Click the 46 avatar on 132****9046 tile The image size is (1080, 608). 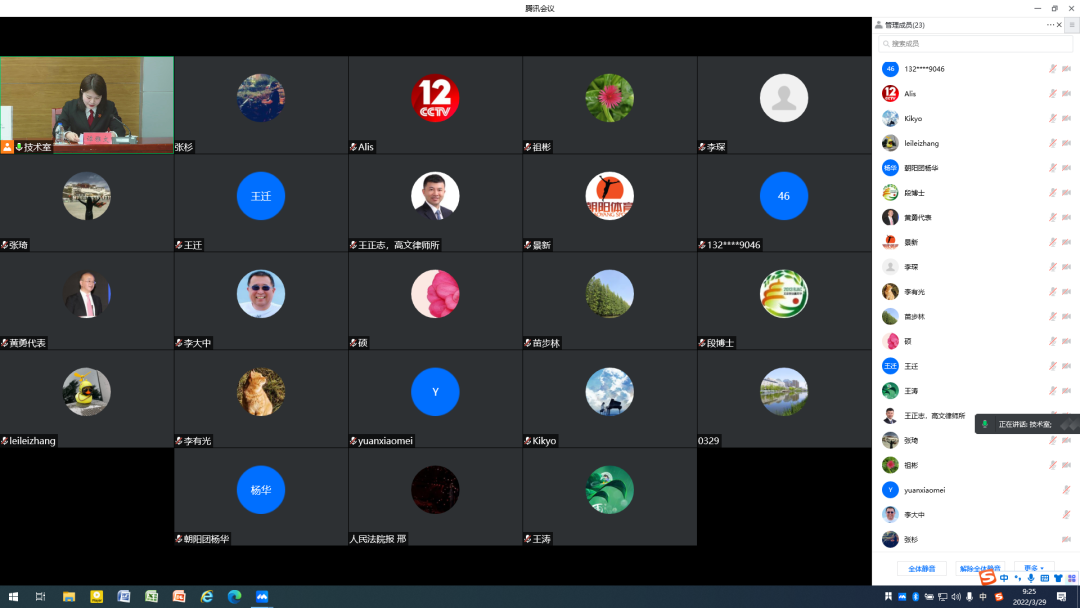[784, 196]
